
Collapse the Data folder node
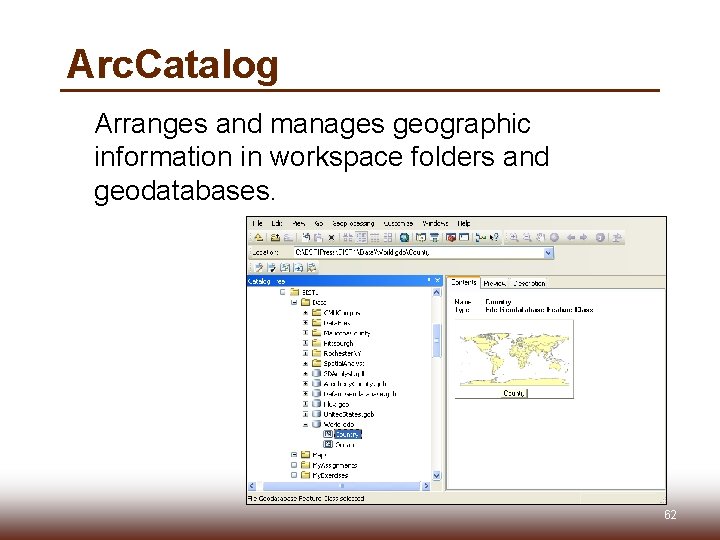pos(294,302)
